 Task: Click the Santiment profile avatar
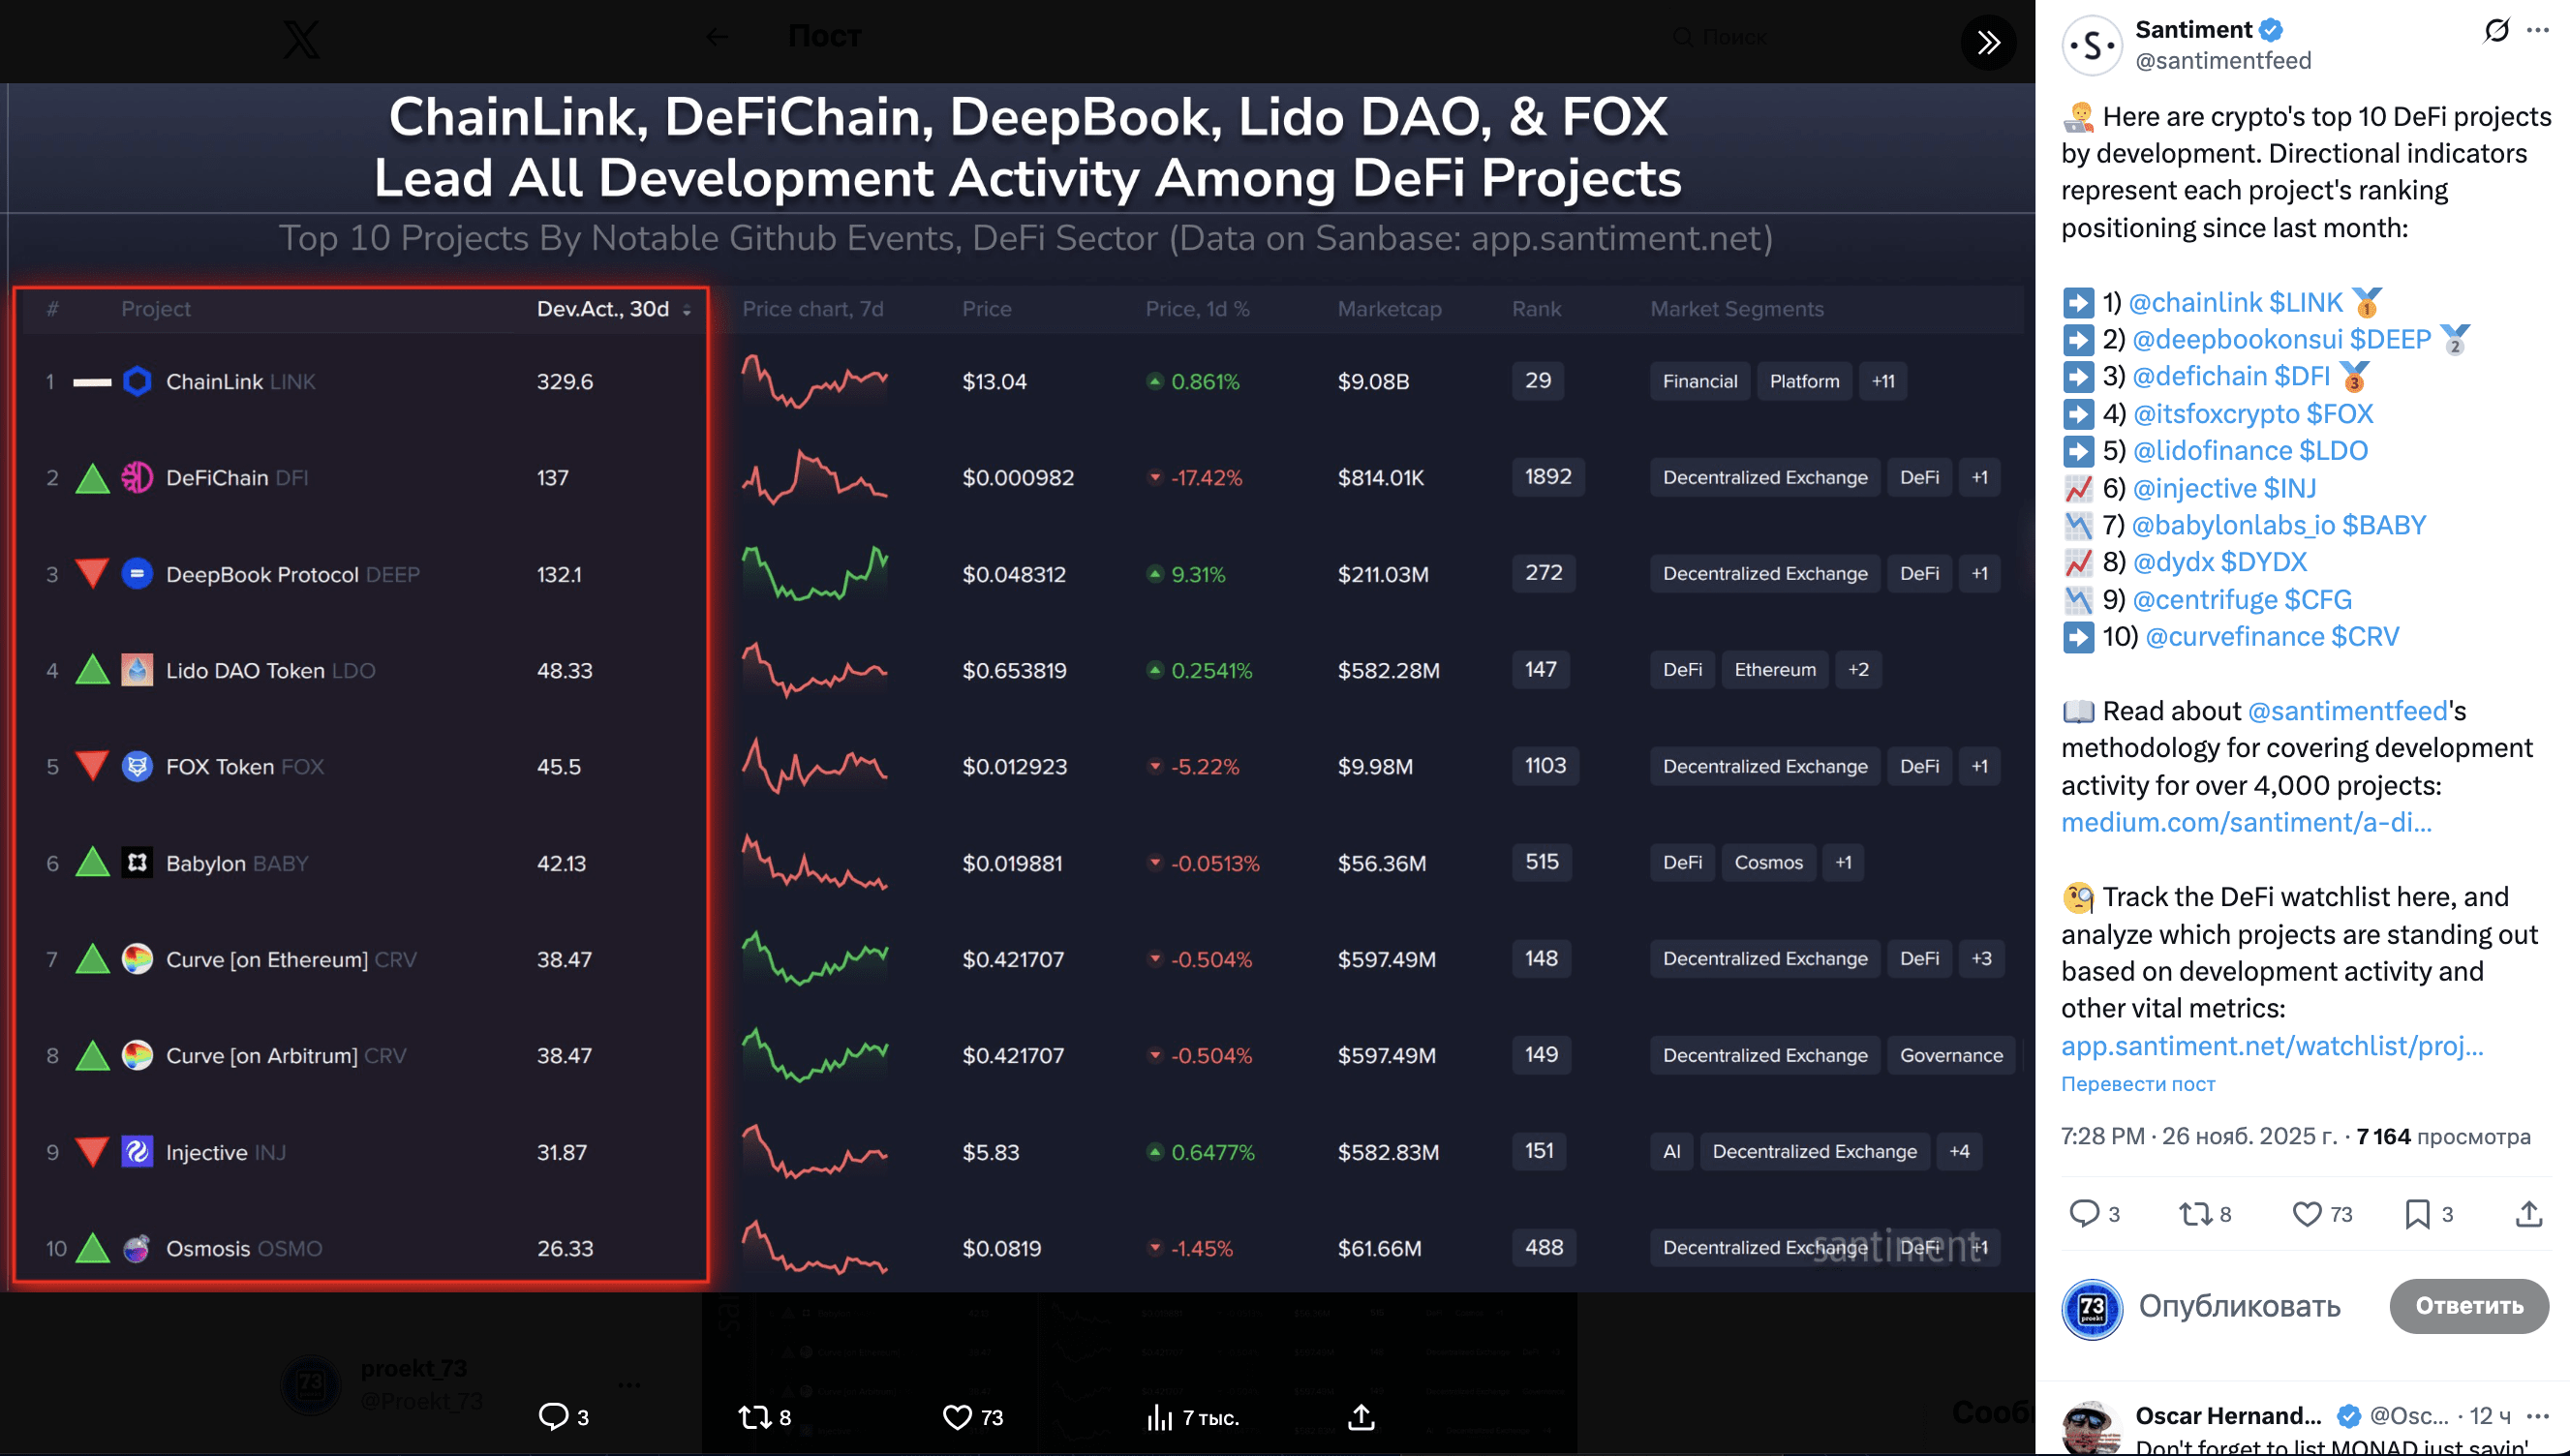[x=2092, y=45]
